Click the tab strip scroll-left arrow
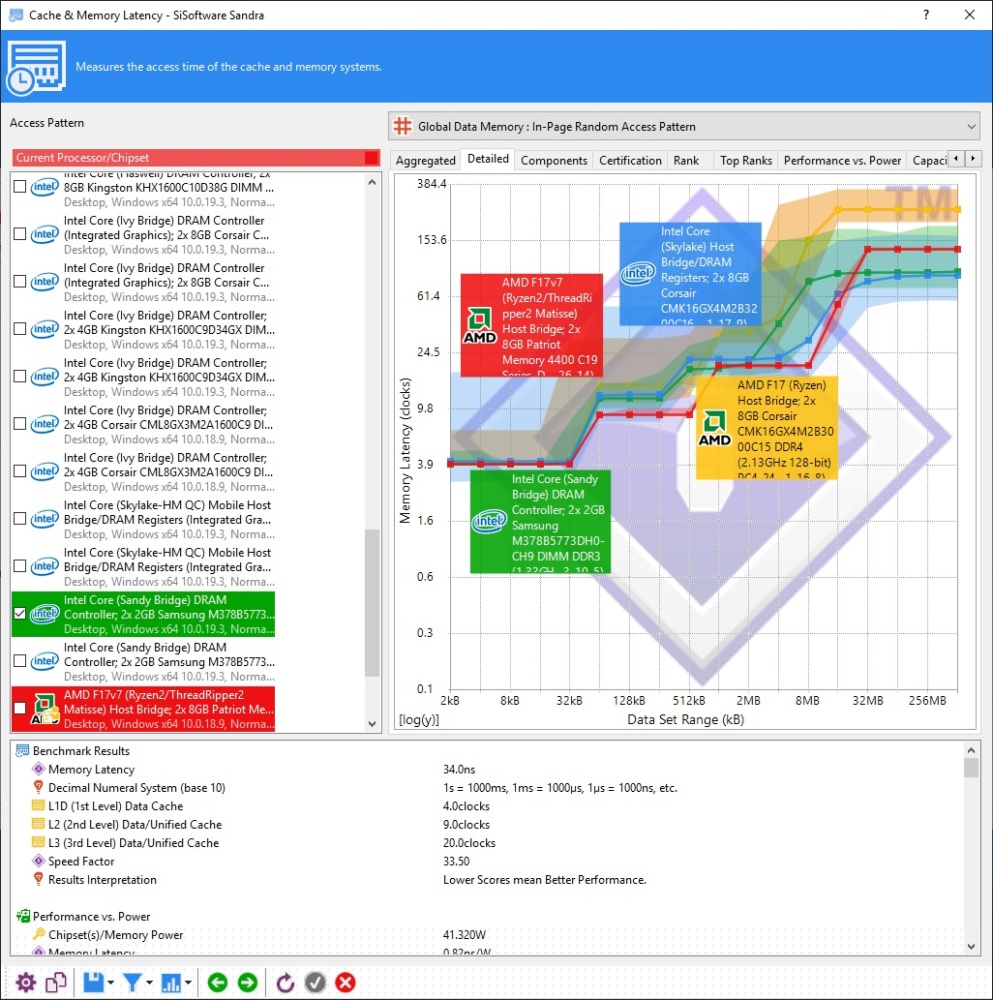This screenshot has width=993, height=1000. tap(956, 158)
